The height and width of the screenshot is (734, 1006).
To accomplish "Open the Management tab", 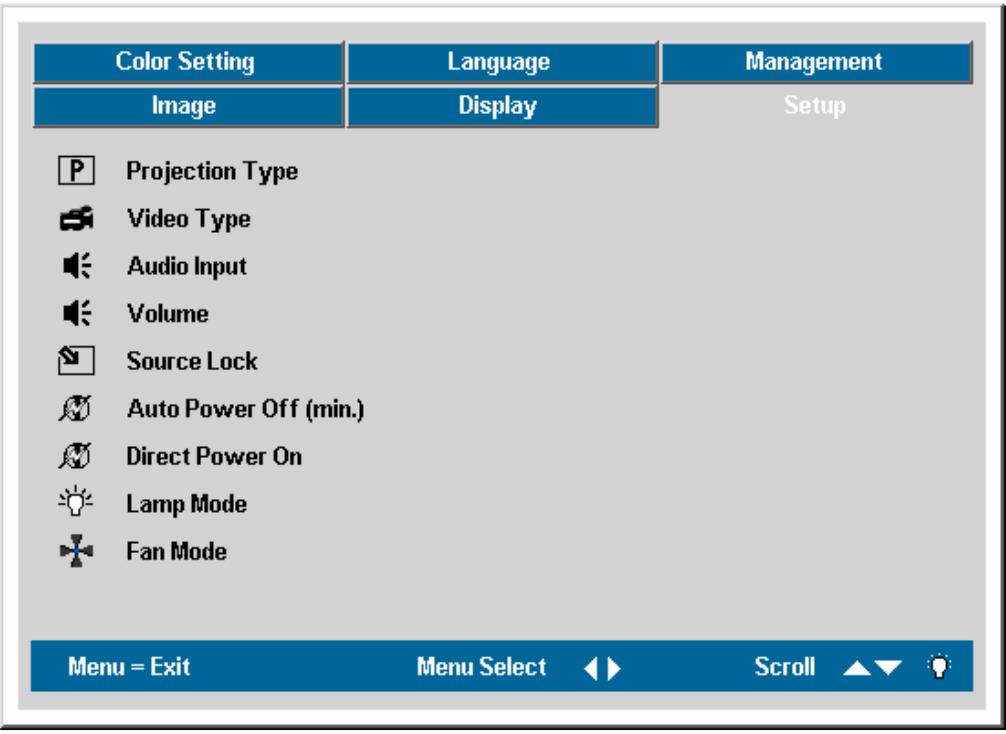I will (x=816, y=62).
